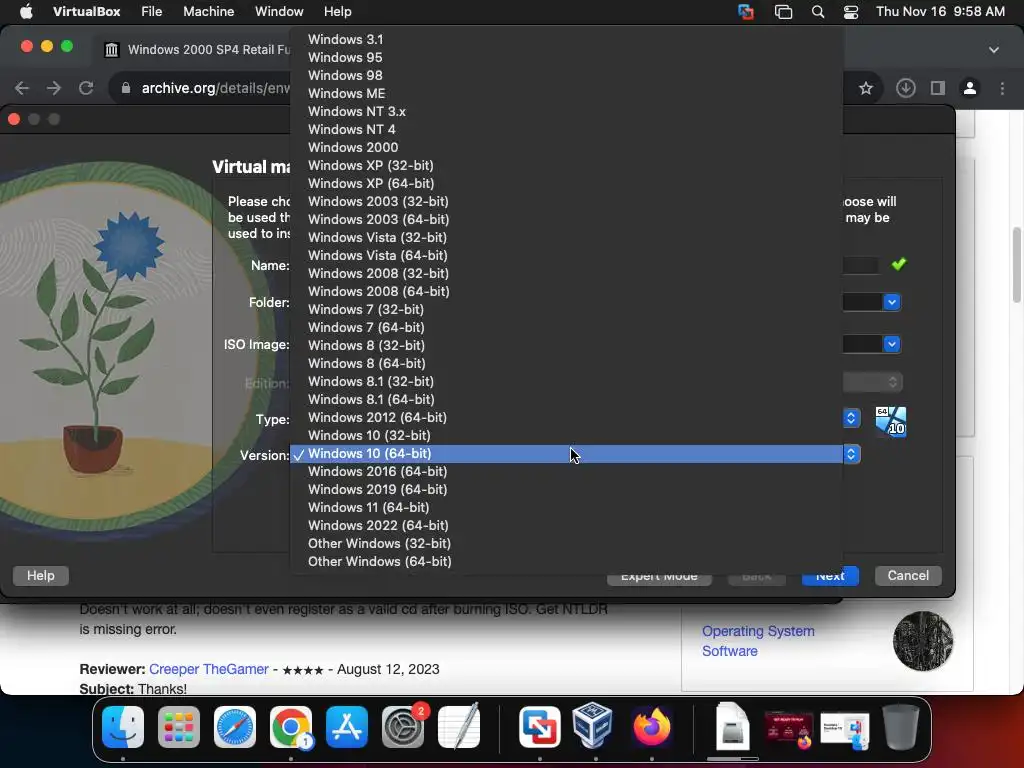Screen dimensions: 1024x768
Task: Open the Operating System Software link
Action: point(758,641)
